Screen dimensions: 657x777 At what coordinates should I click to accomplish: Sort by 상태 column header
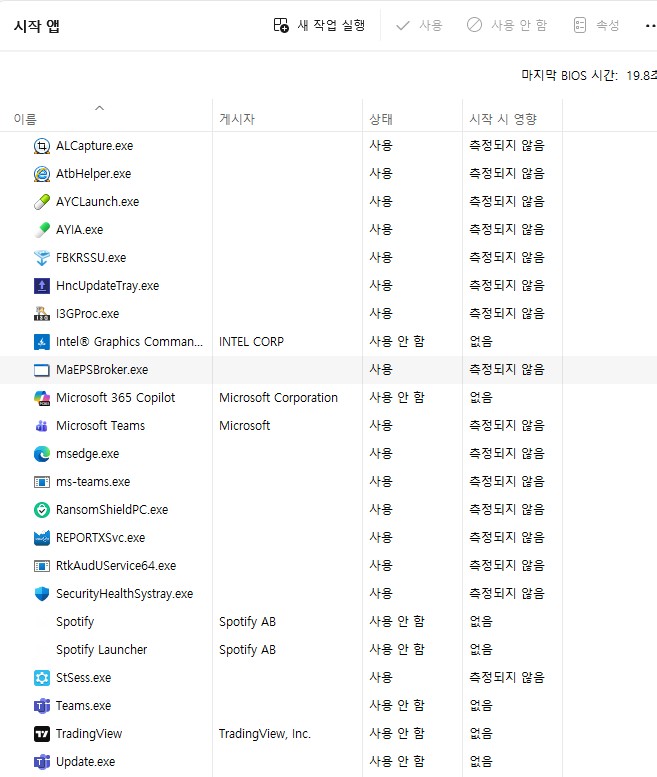(x=381, y=119)
